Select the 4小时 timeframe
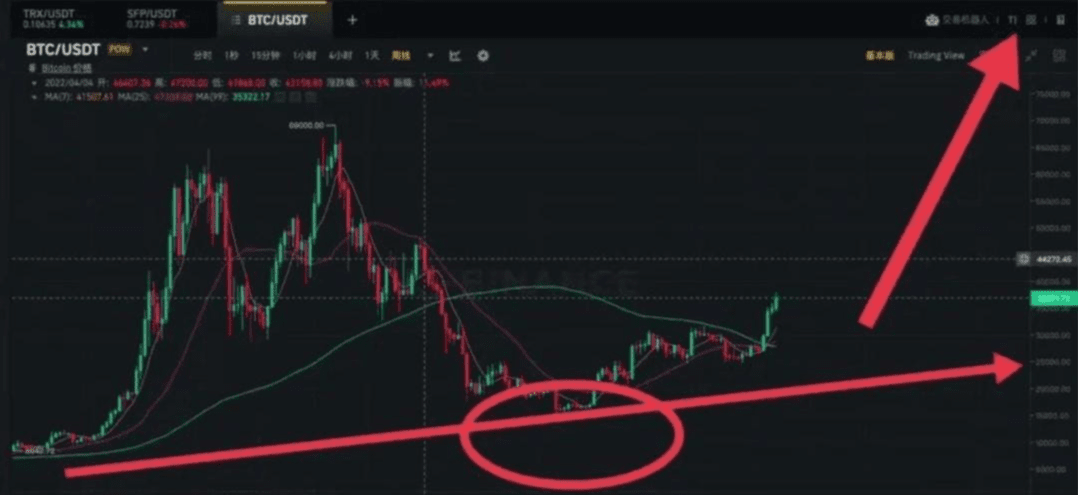1078x495 pixels. click(340, 56)
